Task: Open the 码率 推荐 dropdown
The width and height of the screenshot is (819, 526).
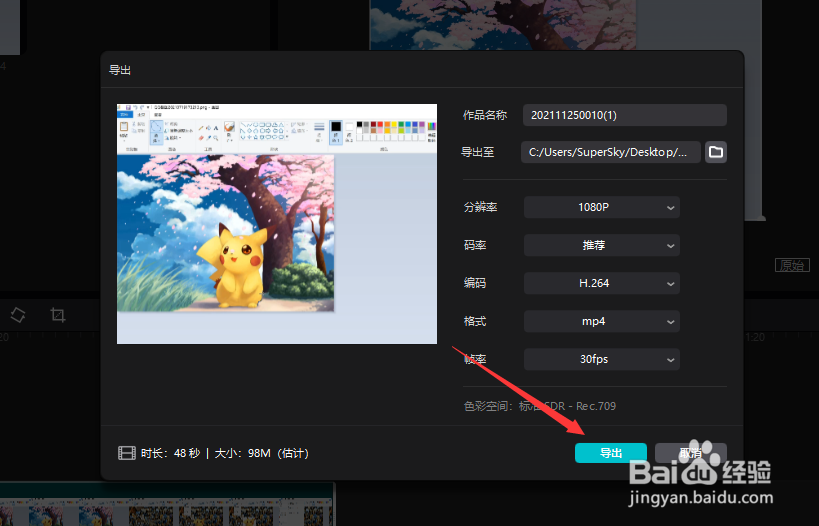Action: click(x=602, y=245)
